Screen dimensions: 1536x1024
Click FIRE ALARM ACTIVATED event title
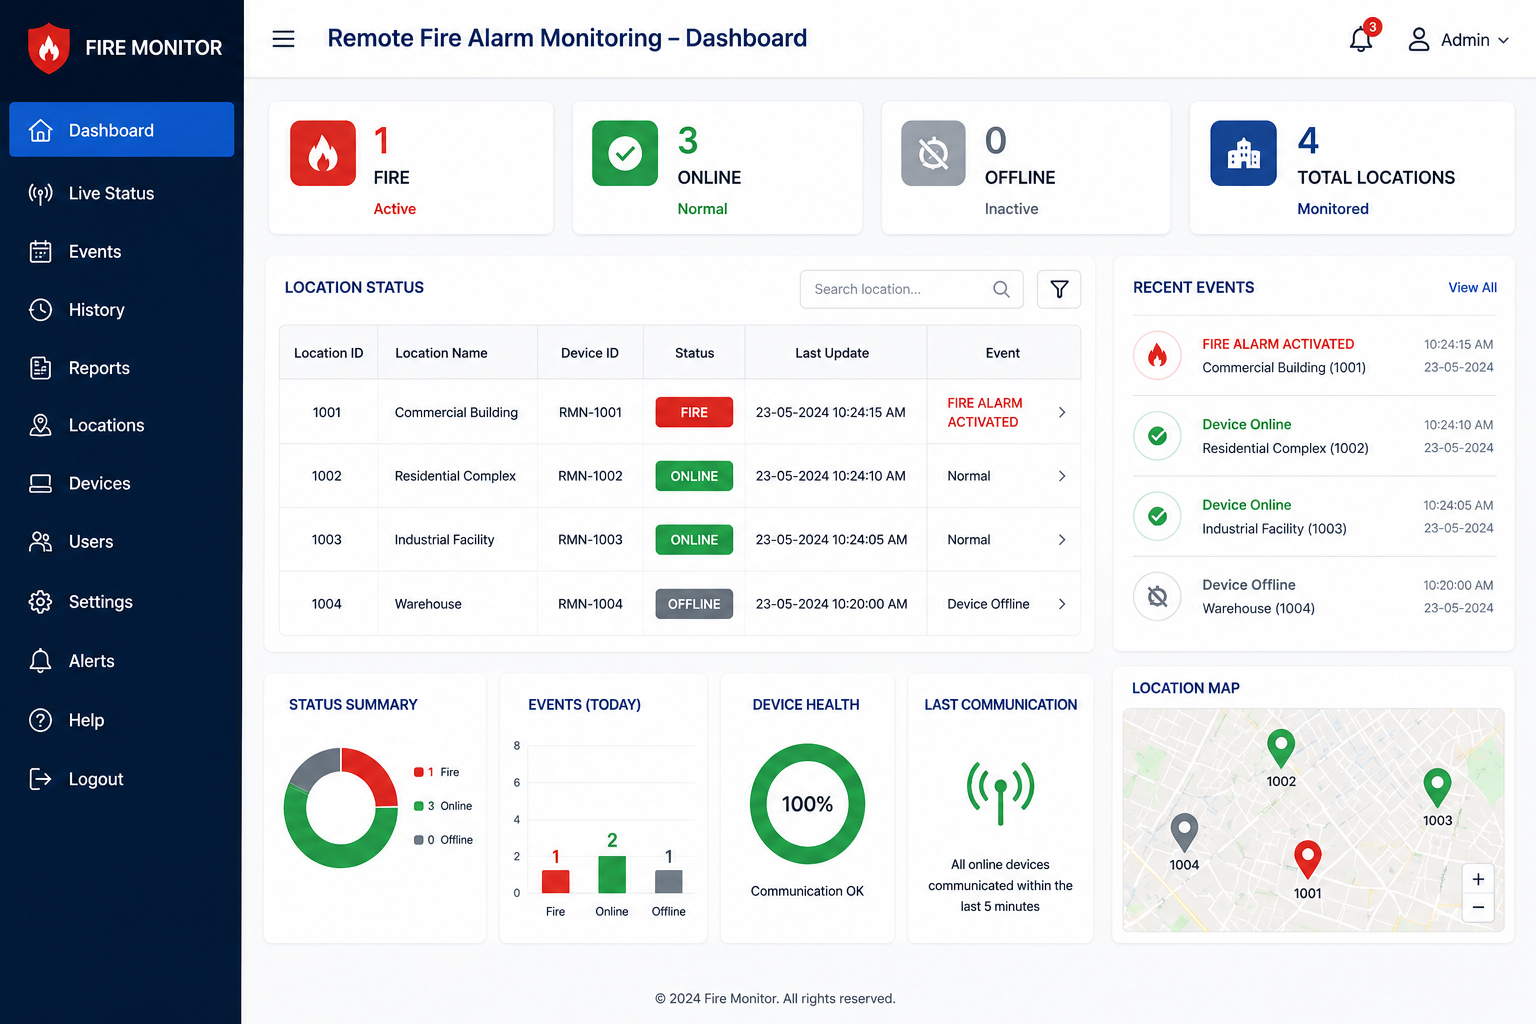(x=1278, y=344)
